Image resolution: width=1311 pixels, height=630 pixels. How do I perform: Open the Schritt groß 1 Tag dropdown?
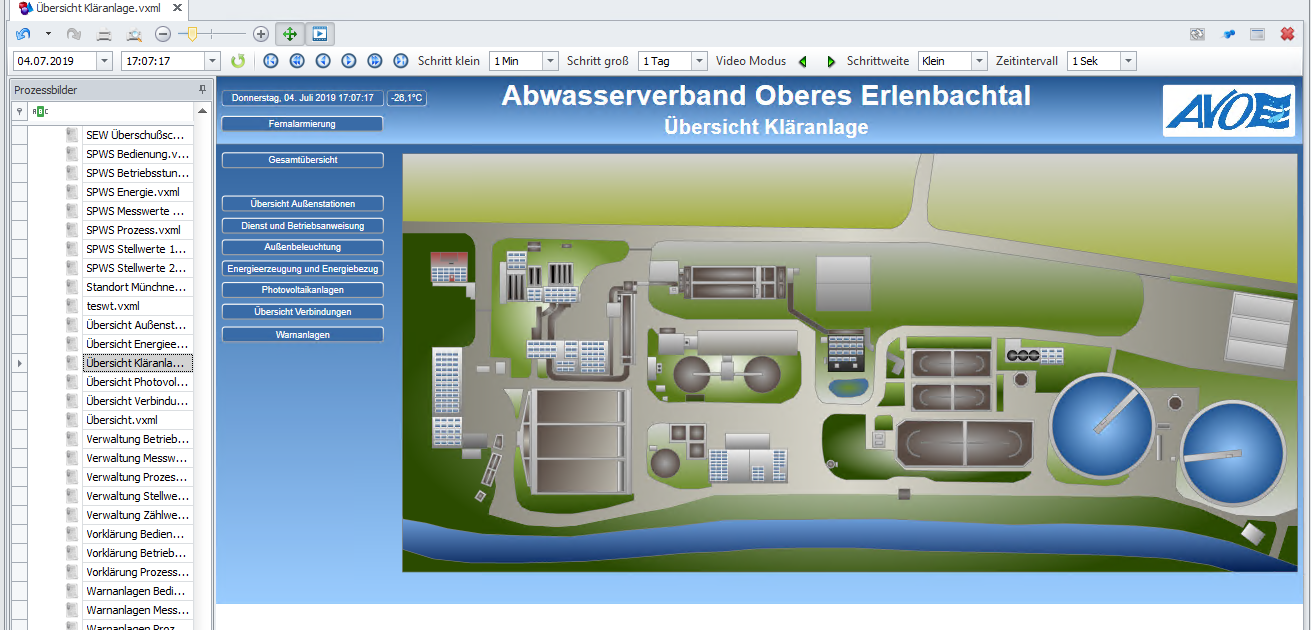[x=699, y=61]
